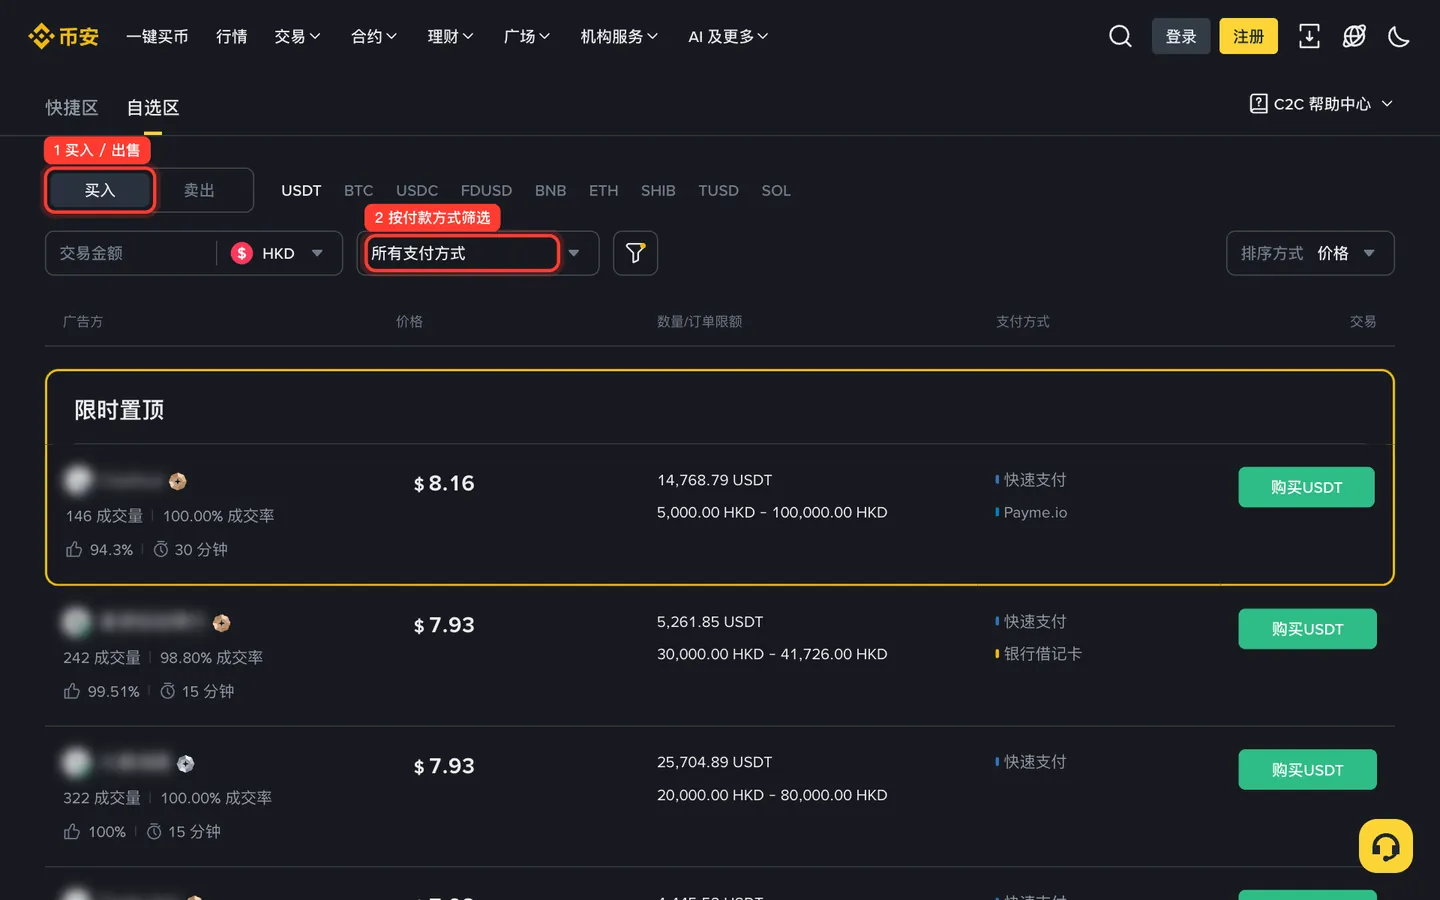This screenshot has width=1440, height=900.
Task: Click thumbs-up icon beside 99.51%
Action: point(72,691)
